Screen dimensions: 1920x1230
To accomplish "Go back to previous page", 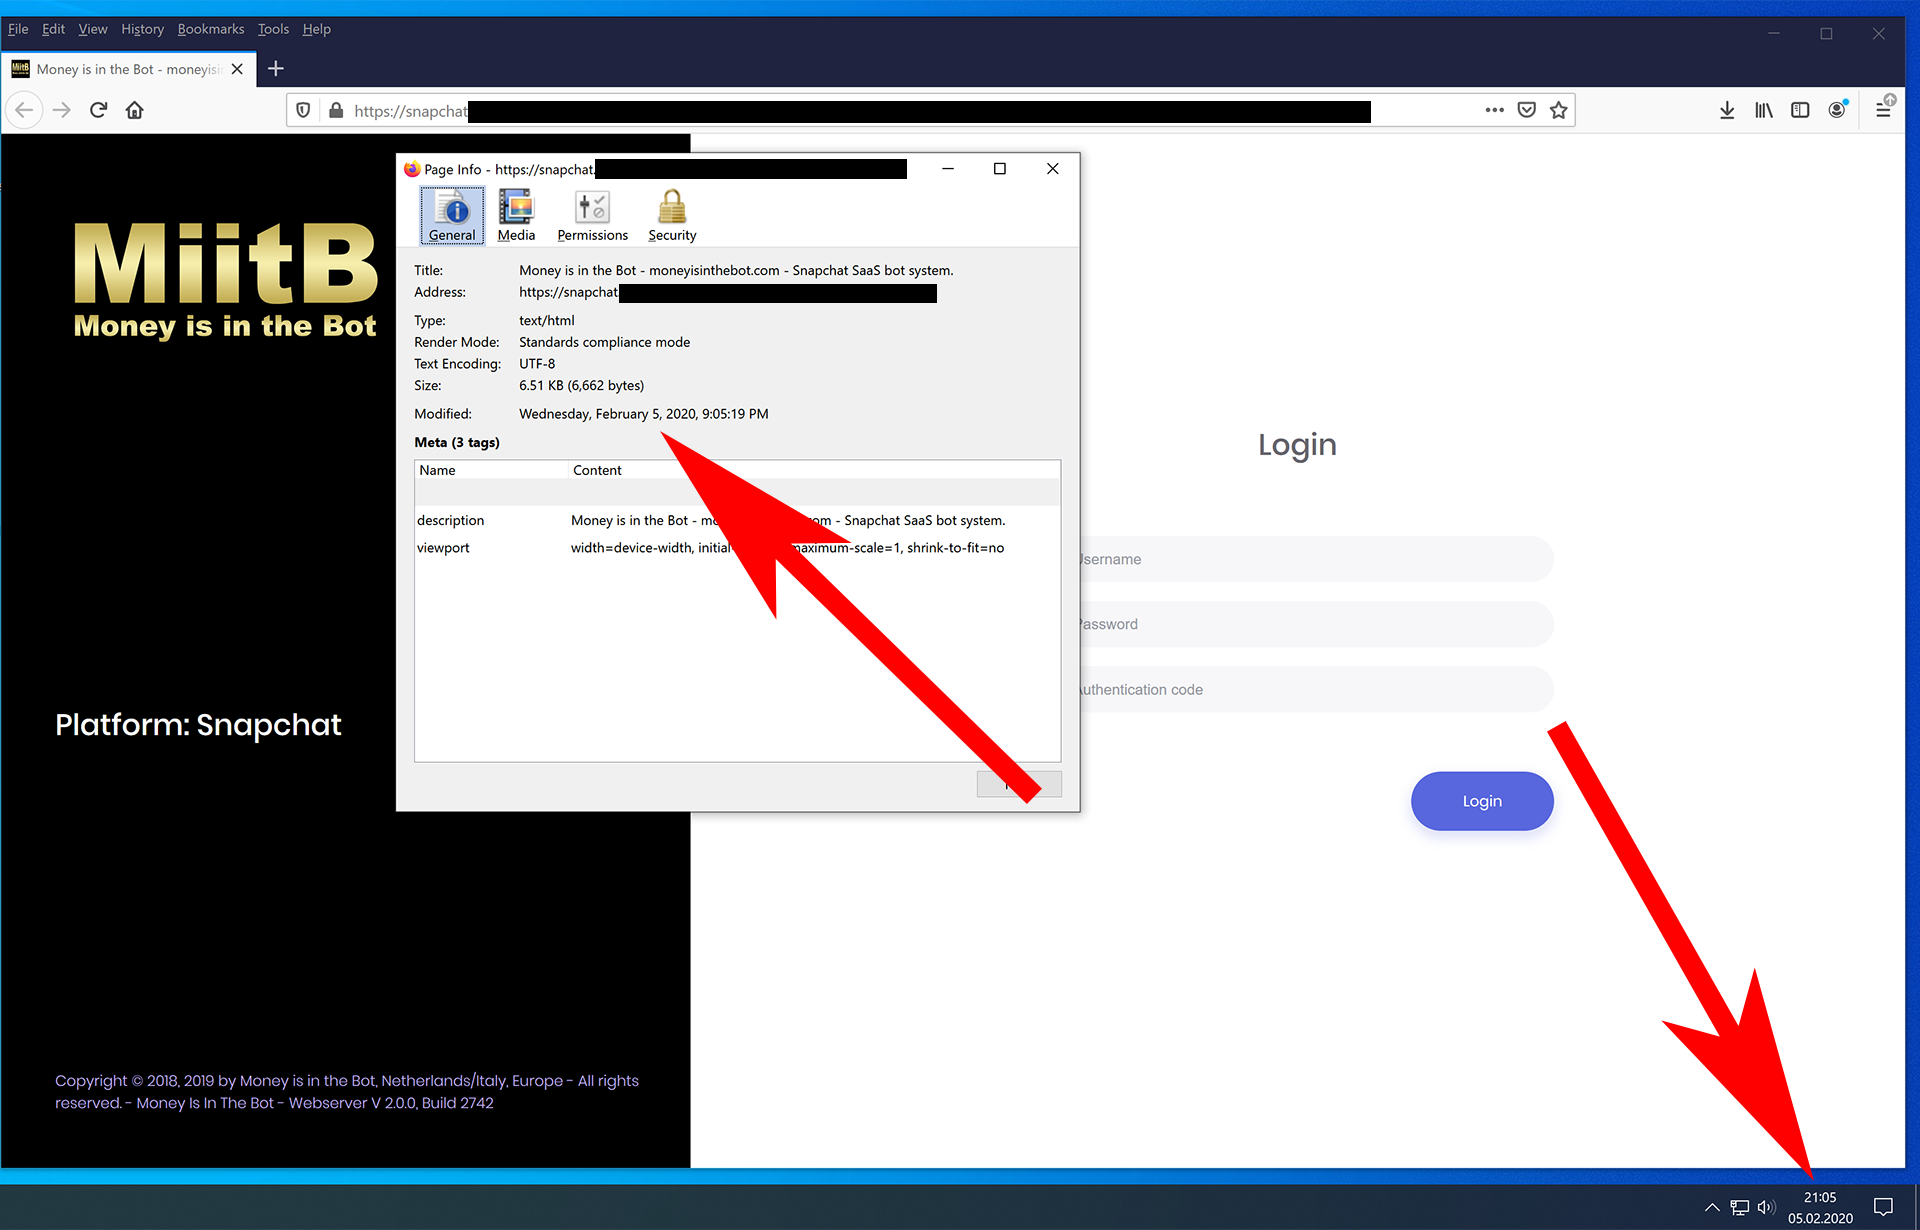I will [x=24, y=110].
